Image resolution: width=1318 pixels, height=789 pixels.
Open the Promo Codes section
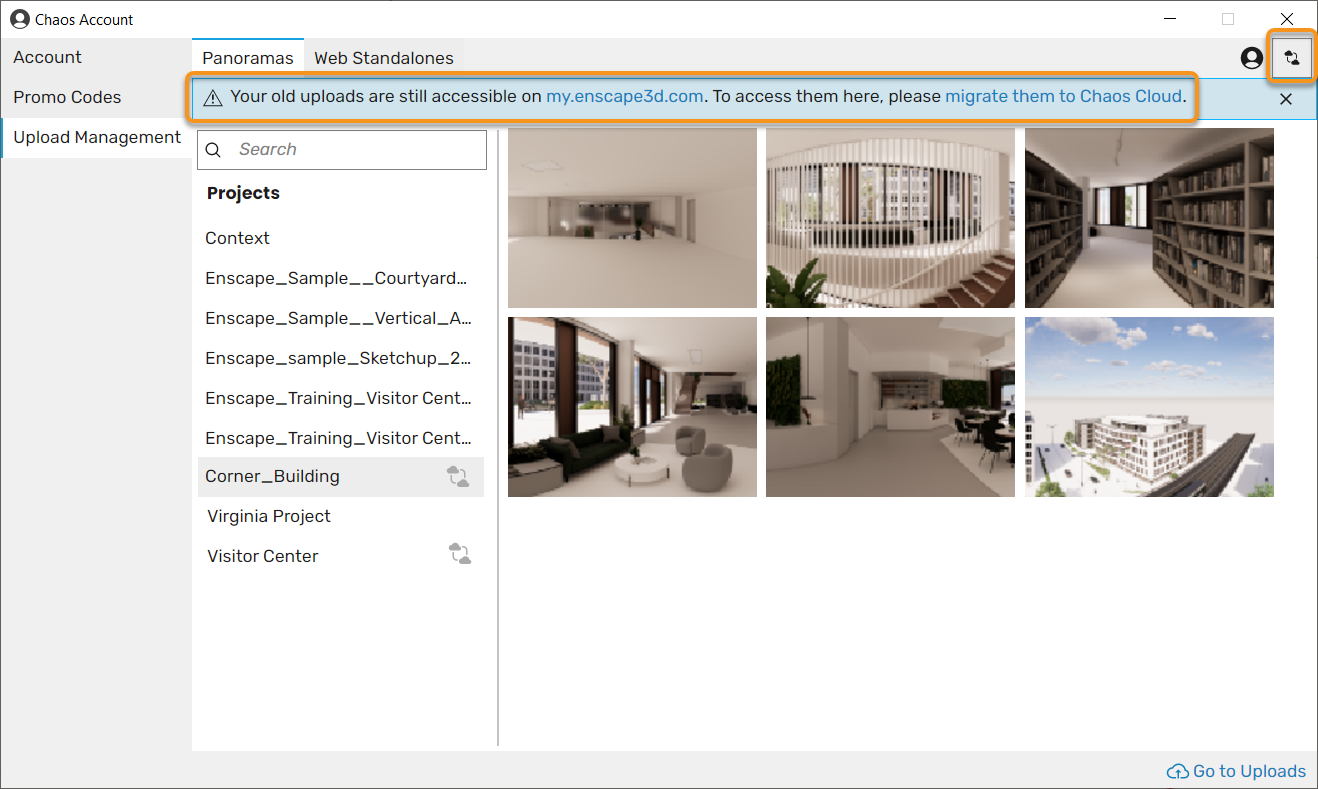(96, 97)
